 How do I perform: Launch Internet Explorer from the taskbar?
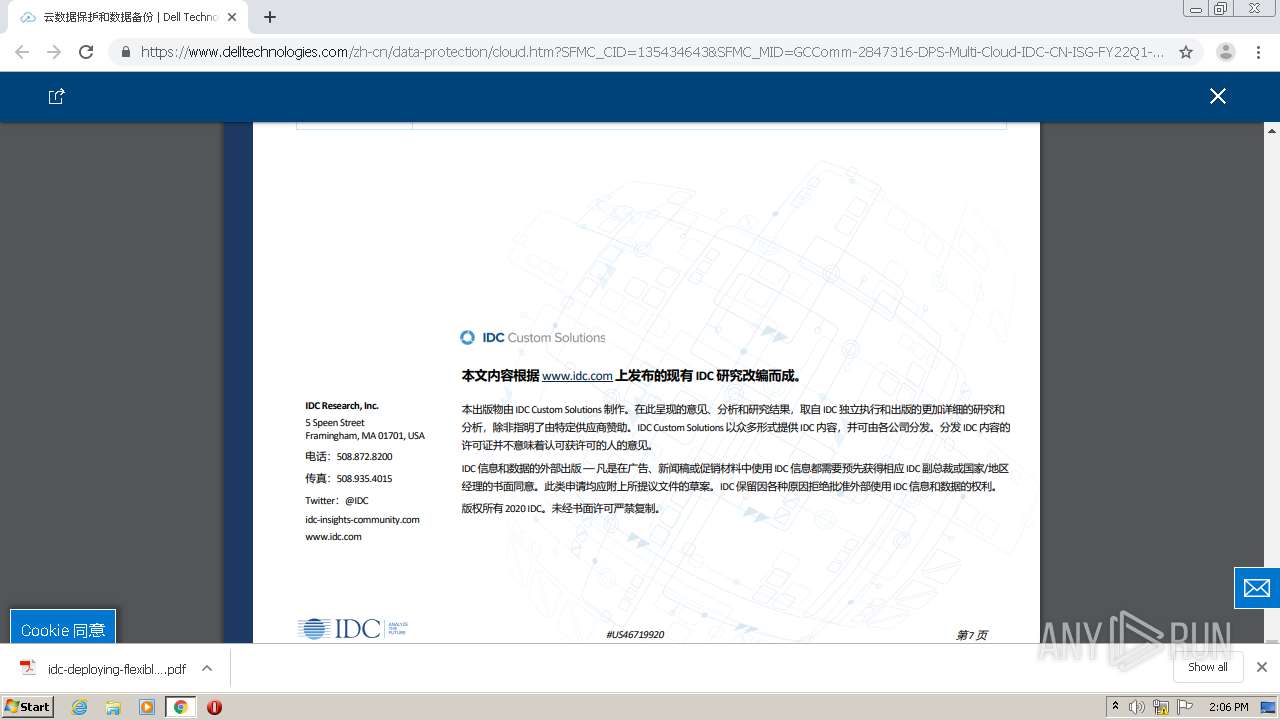click(x=80, y=707)
